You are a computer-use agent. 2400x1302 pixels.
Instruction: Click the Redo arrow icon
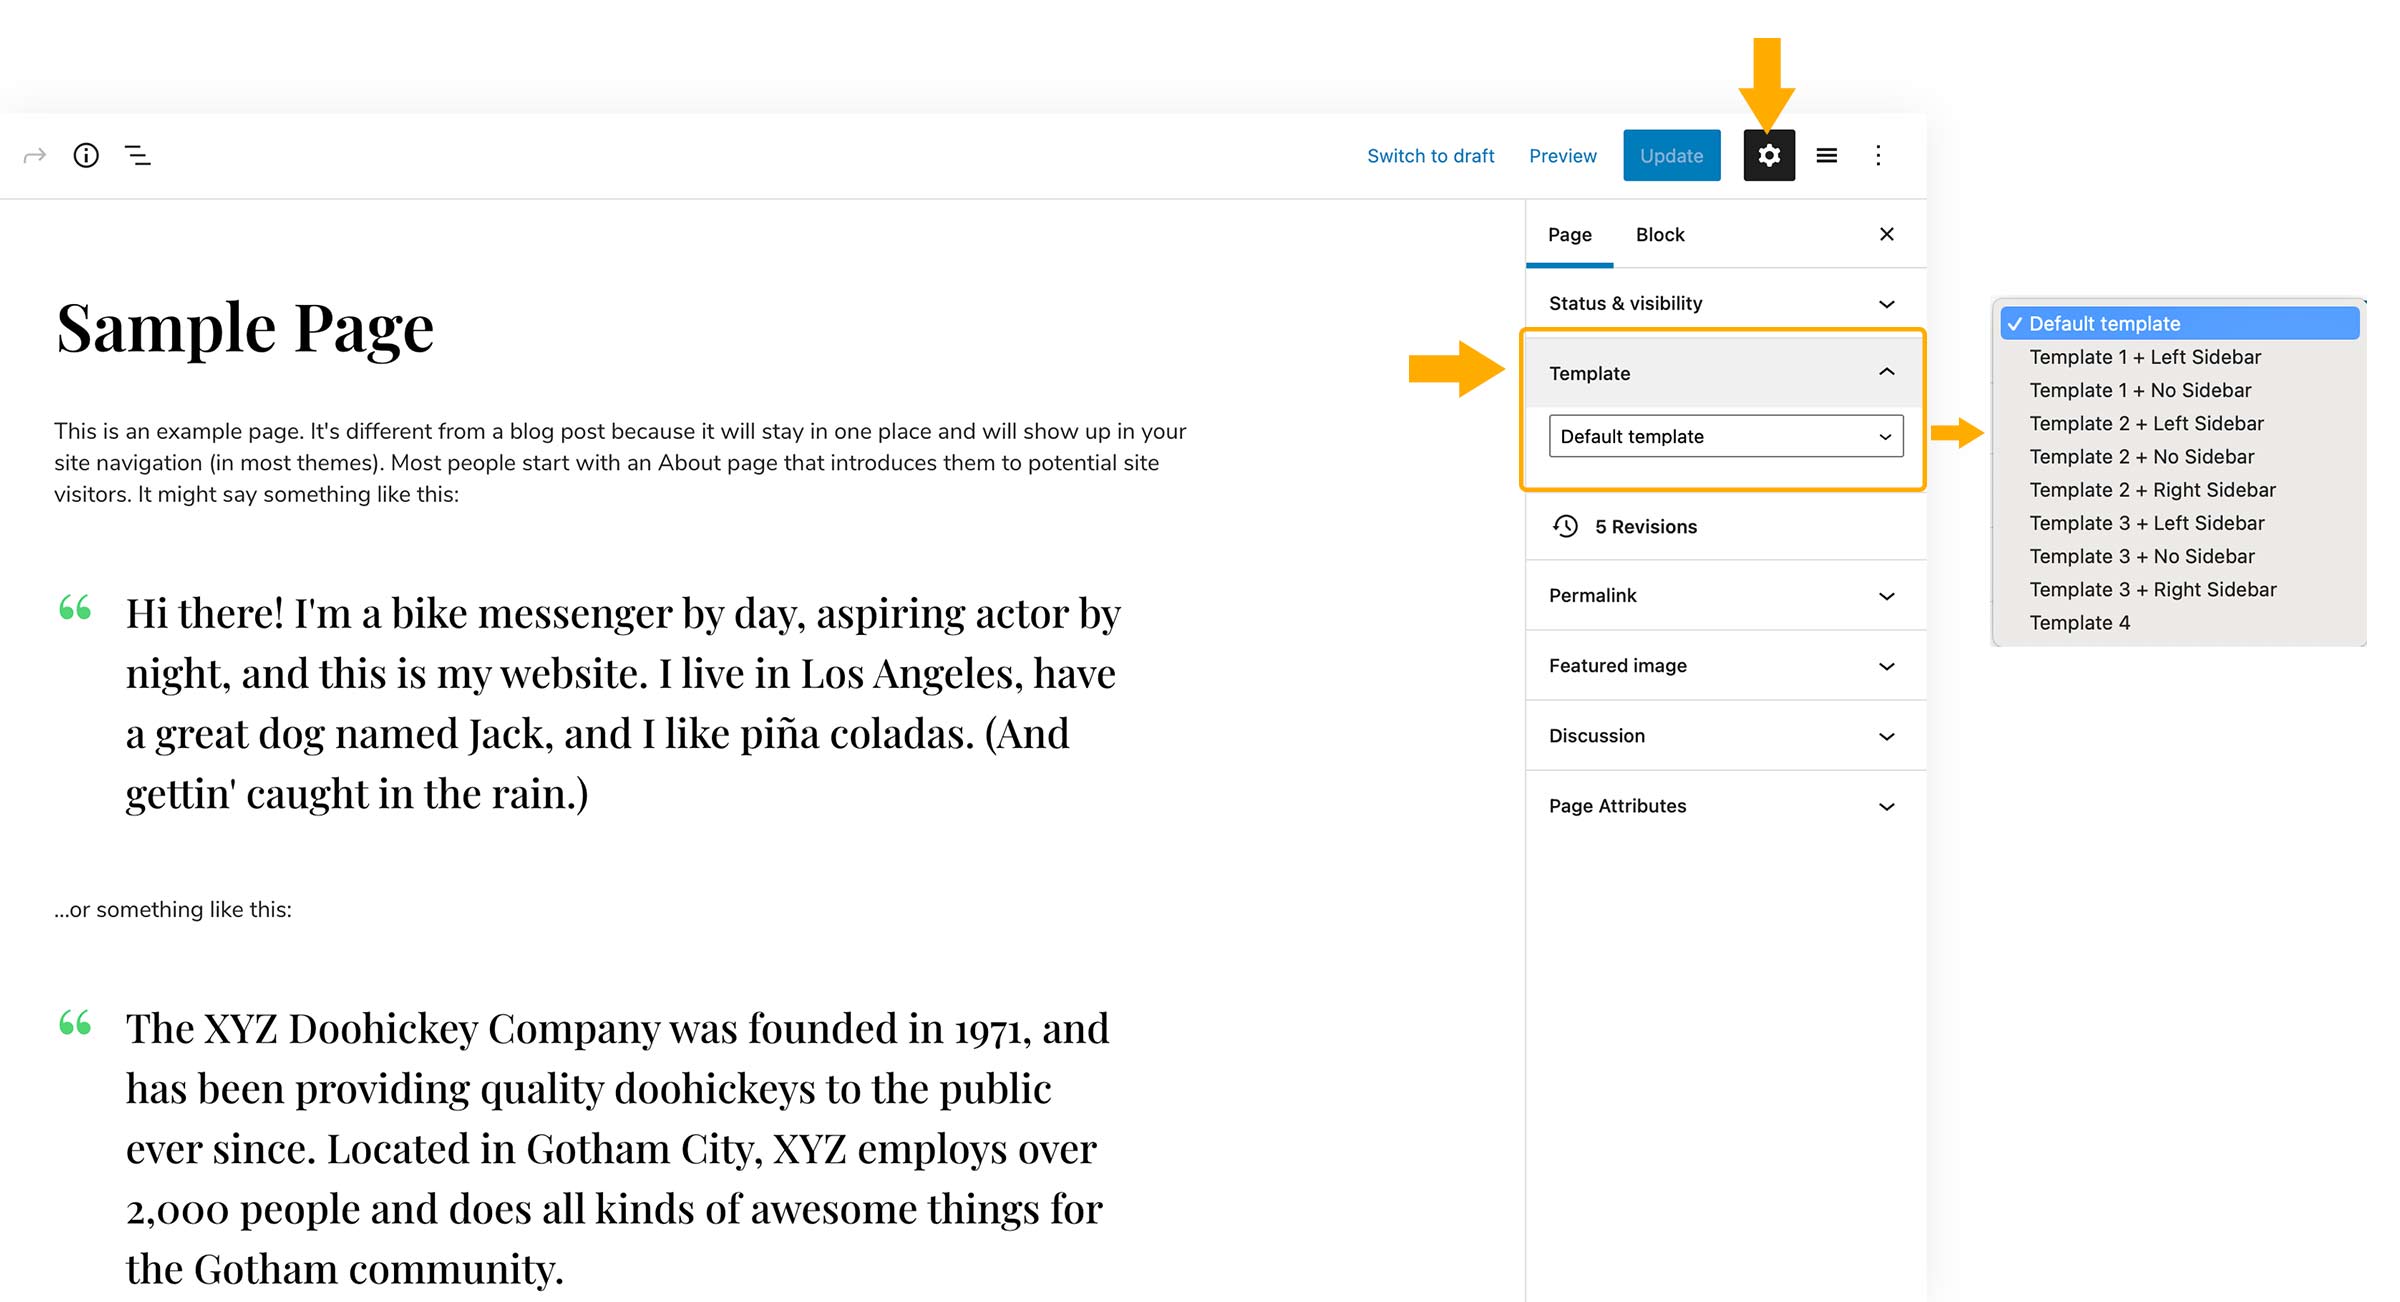pyautogui.click(x=33, y=155)
